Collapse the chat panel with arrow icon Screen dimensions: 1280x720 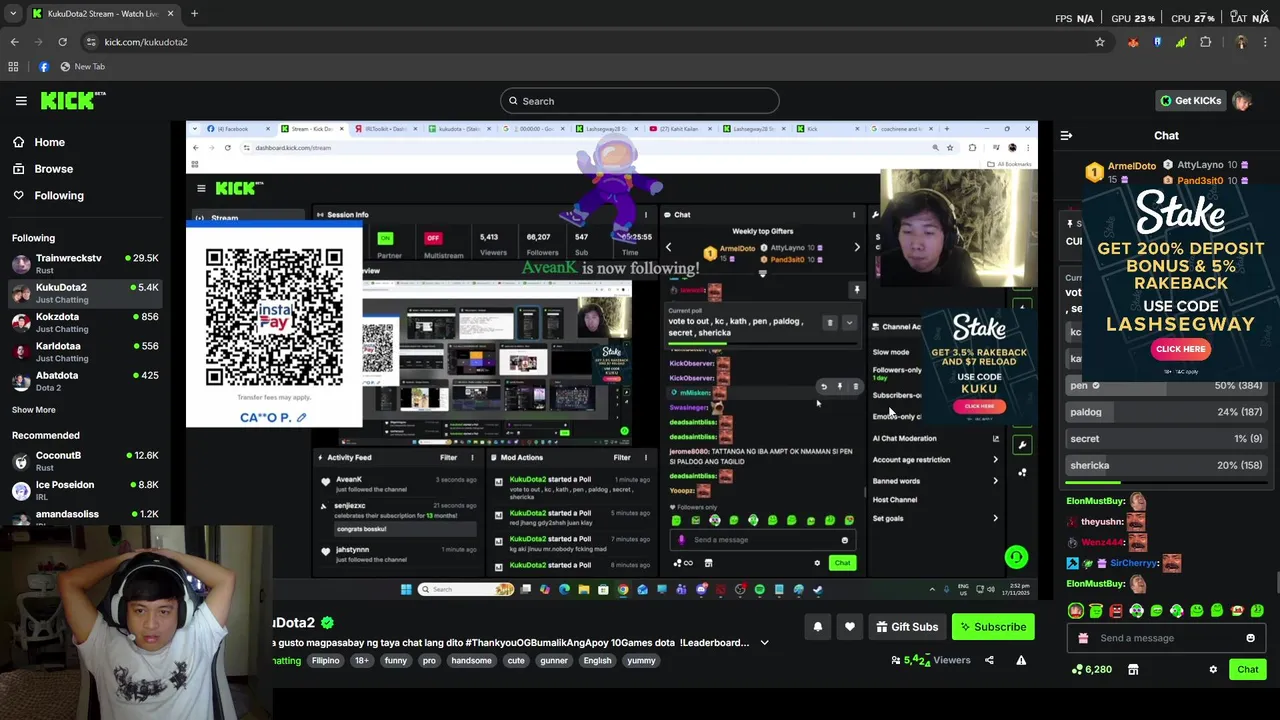pos(1066,135)
